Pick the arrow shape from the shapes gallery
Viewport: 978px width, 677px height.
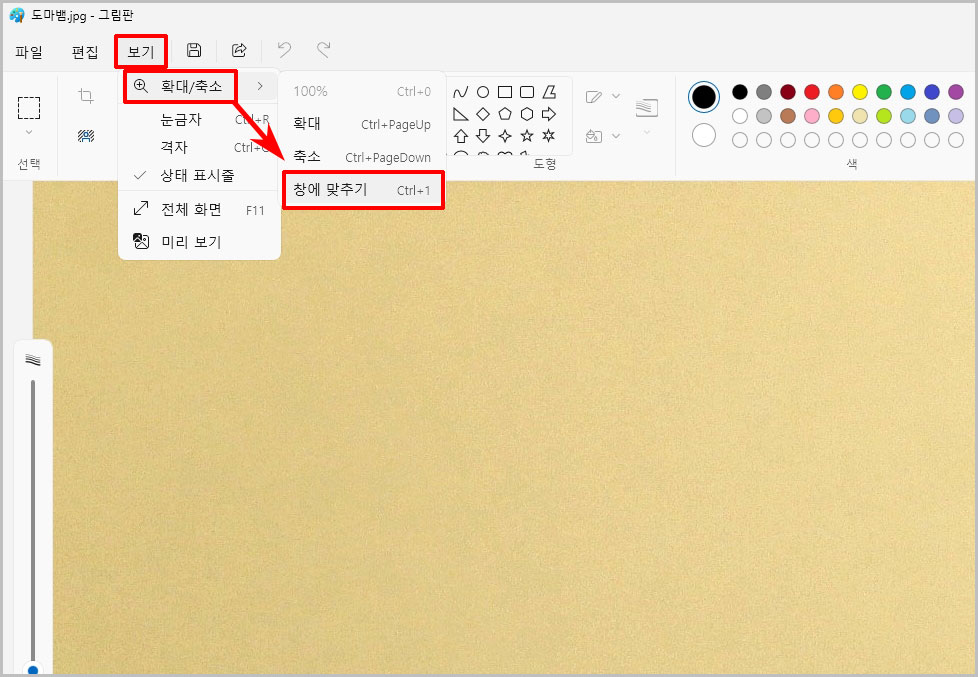pyautogui.click(x=548, y=114)
